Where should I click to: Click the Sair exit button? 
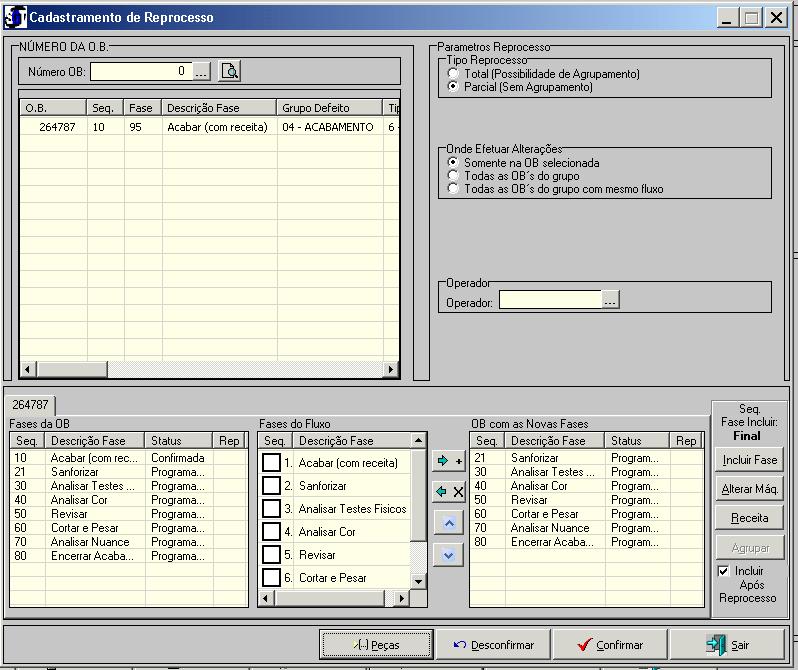[727, 645]
